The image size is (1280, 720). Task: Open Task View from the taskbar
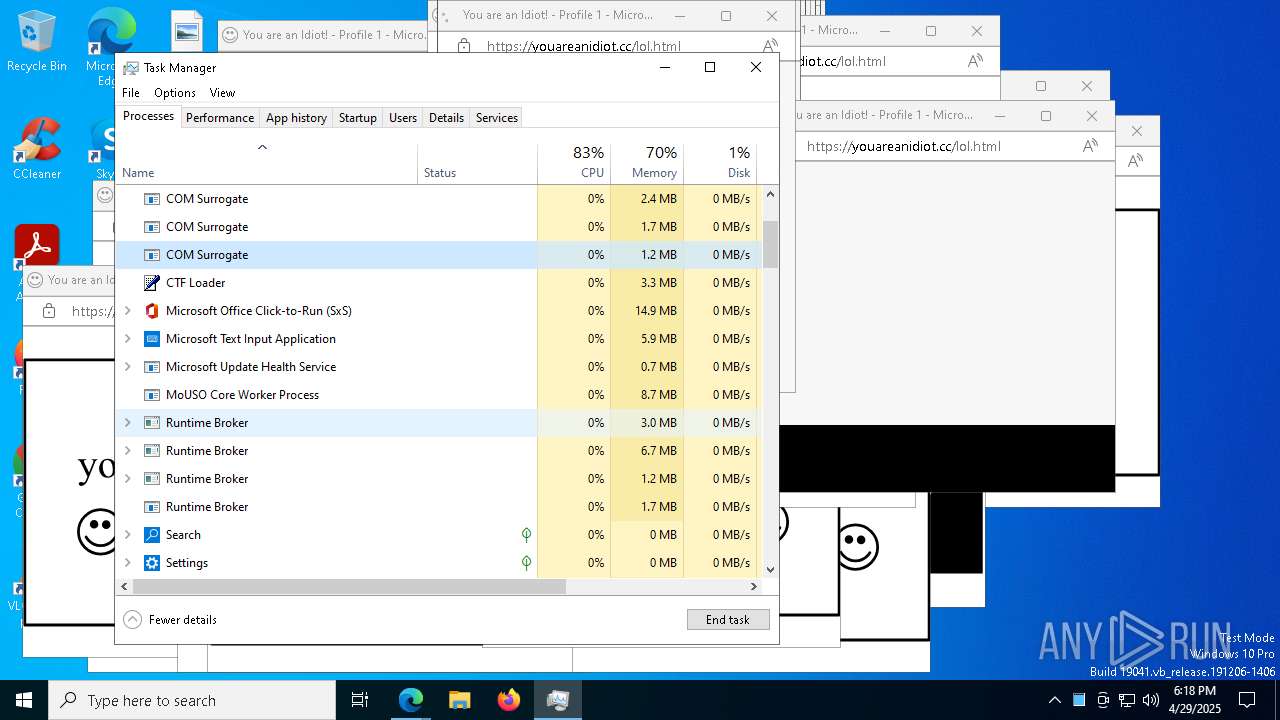360,700
